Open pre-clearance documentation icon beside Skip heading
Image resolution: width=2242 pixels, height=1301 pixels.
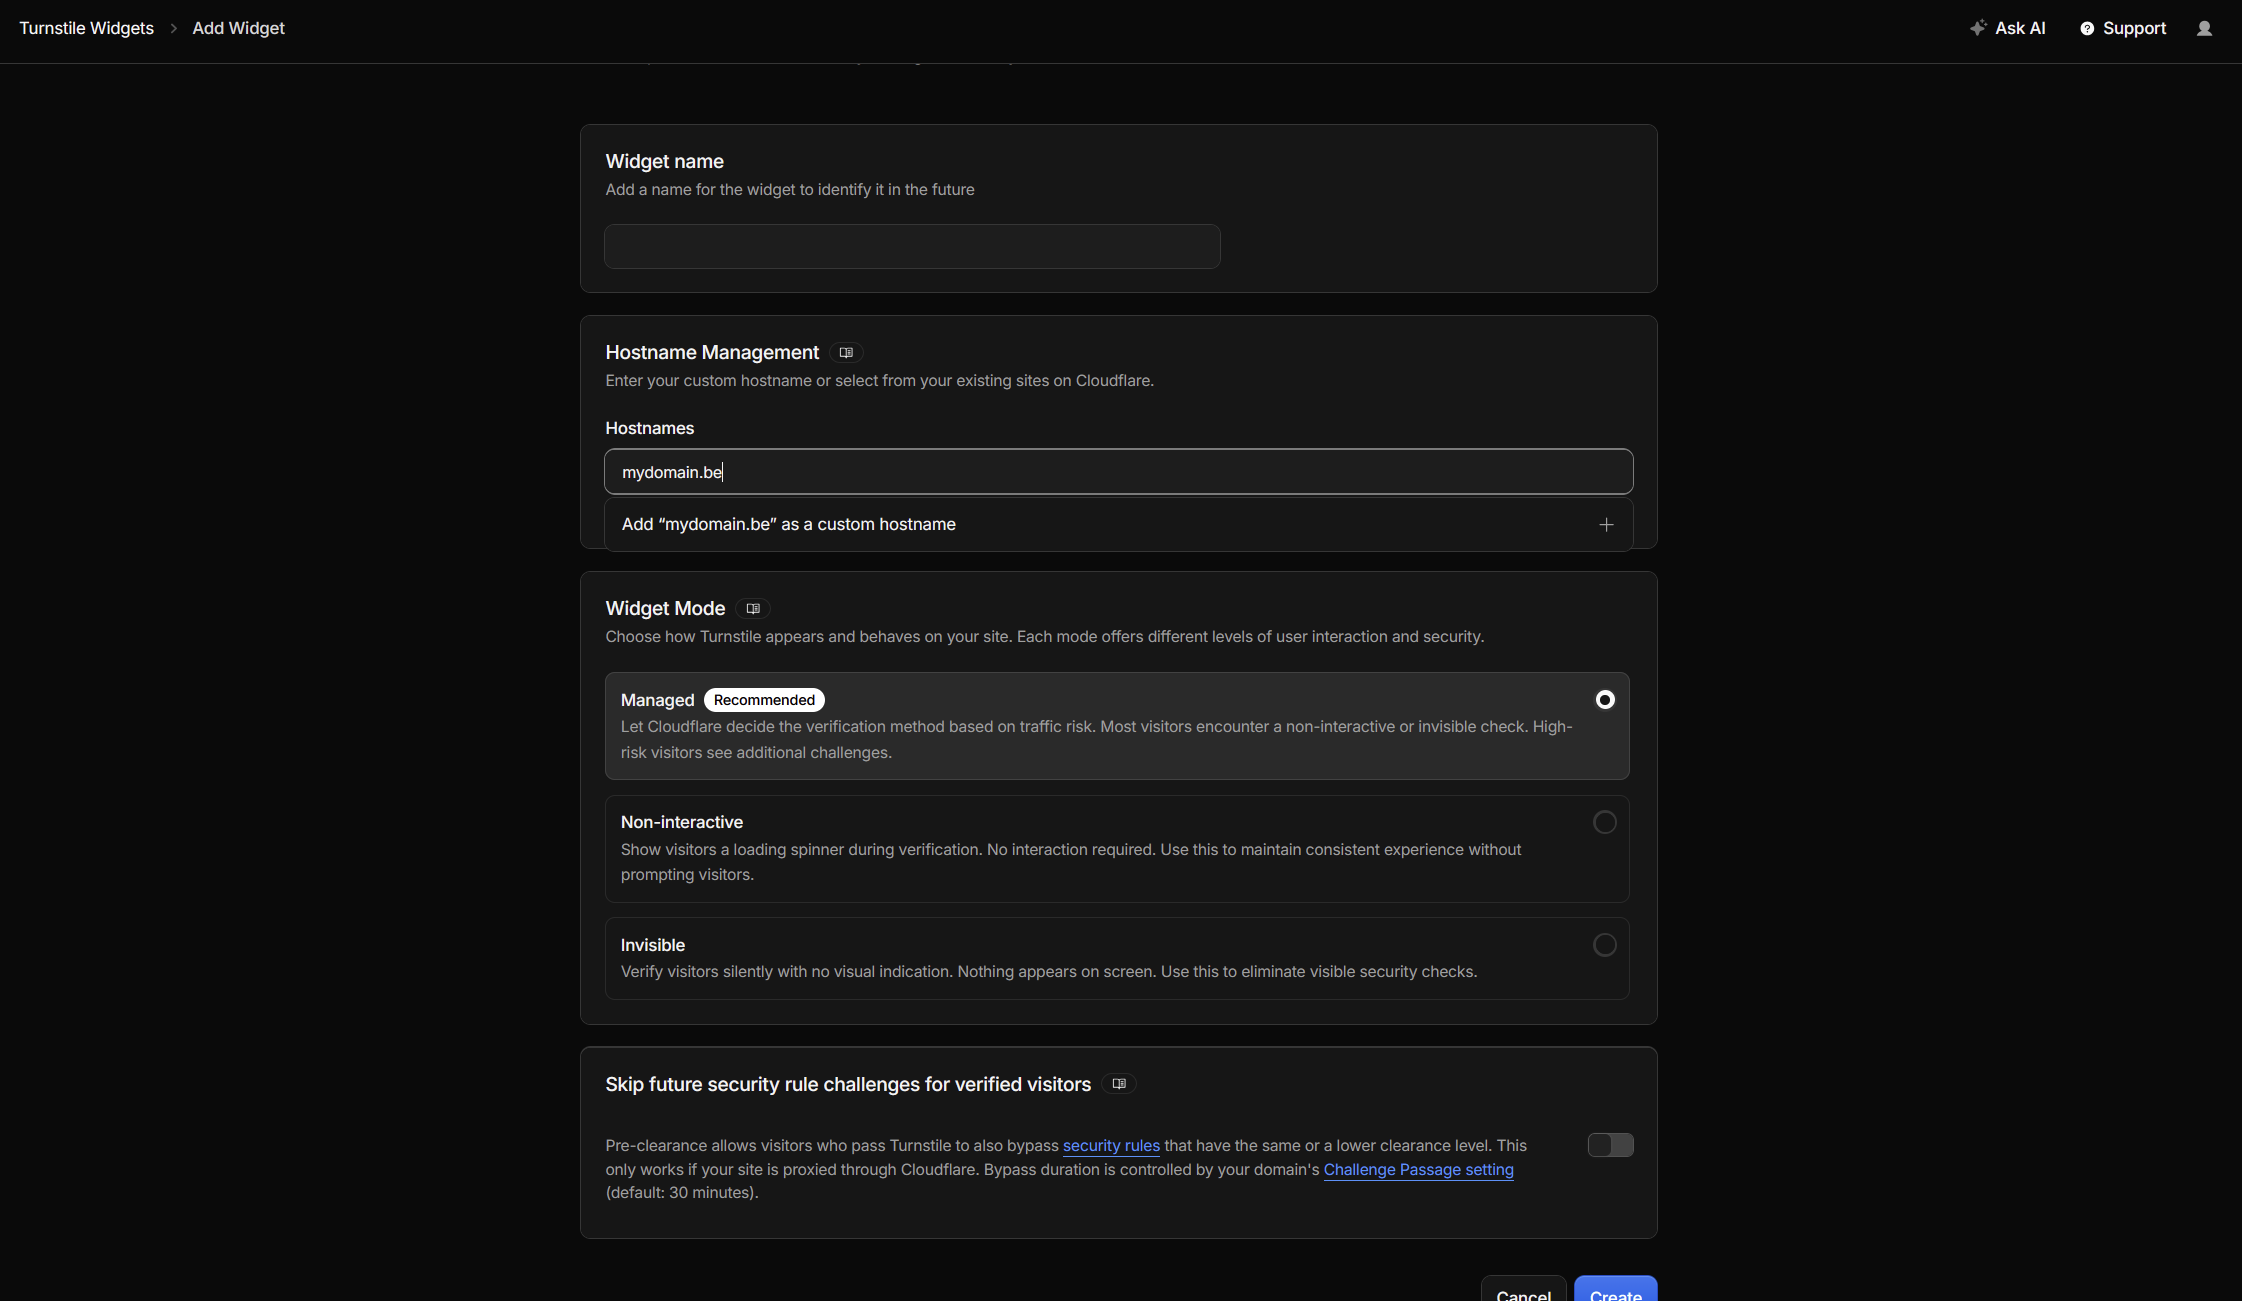1119,1084
